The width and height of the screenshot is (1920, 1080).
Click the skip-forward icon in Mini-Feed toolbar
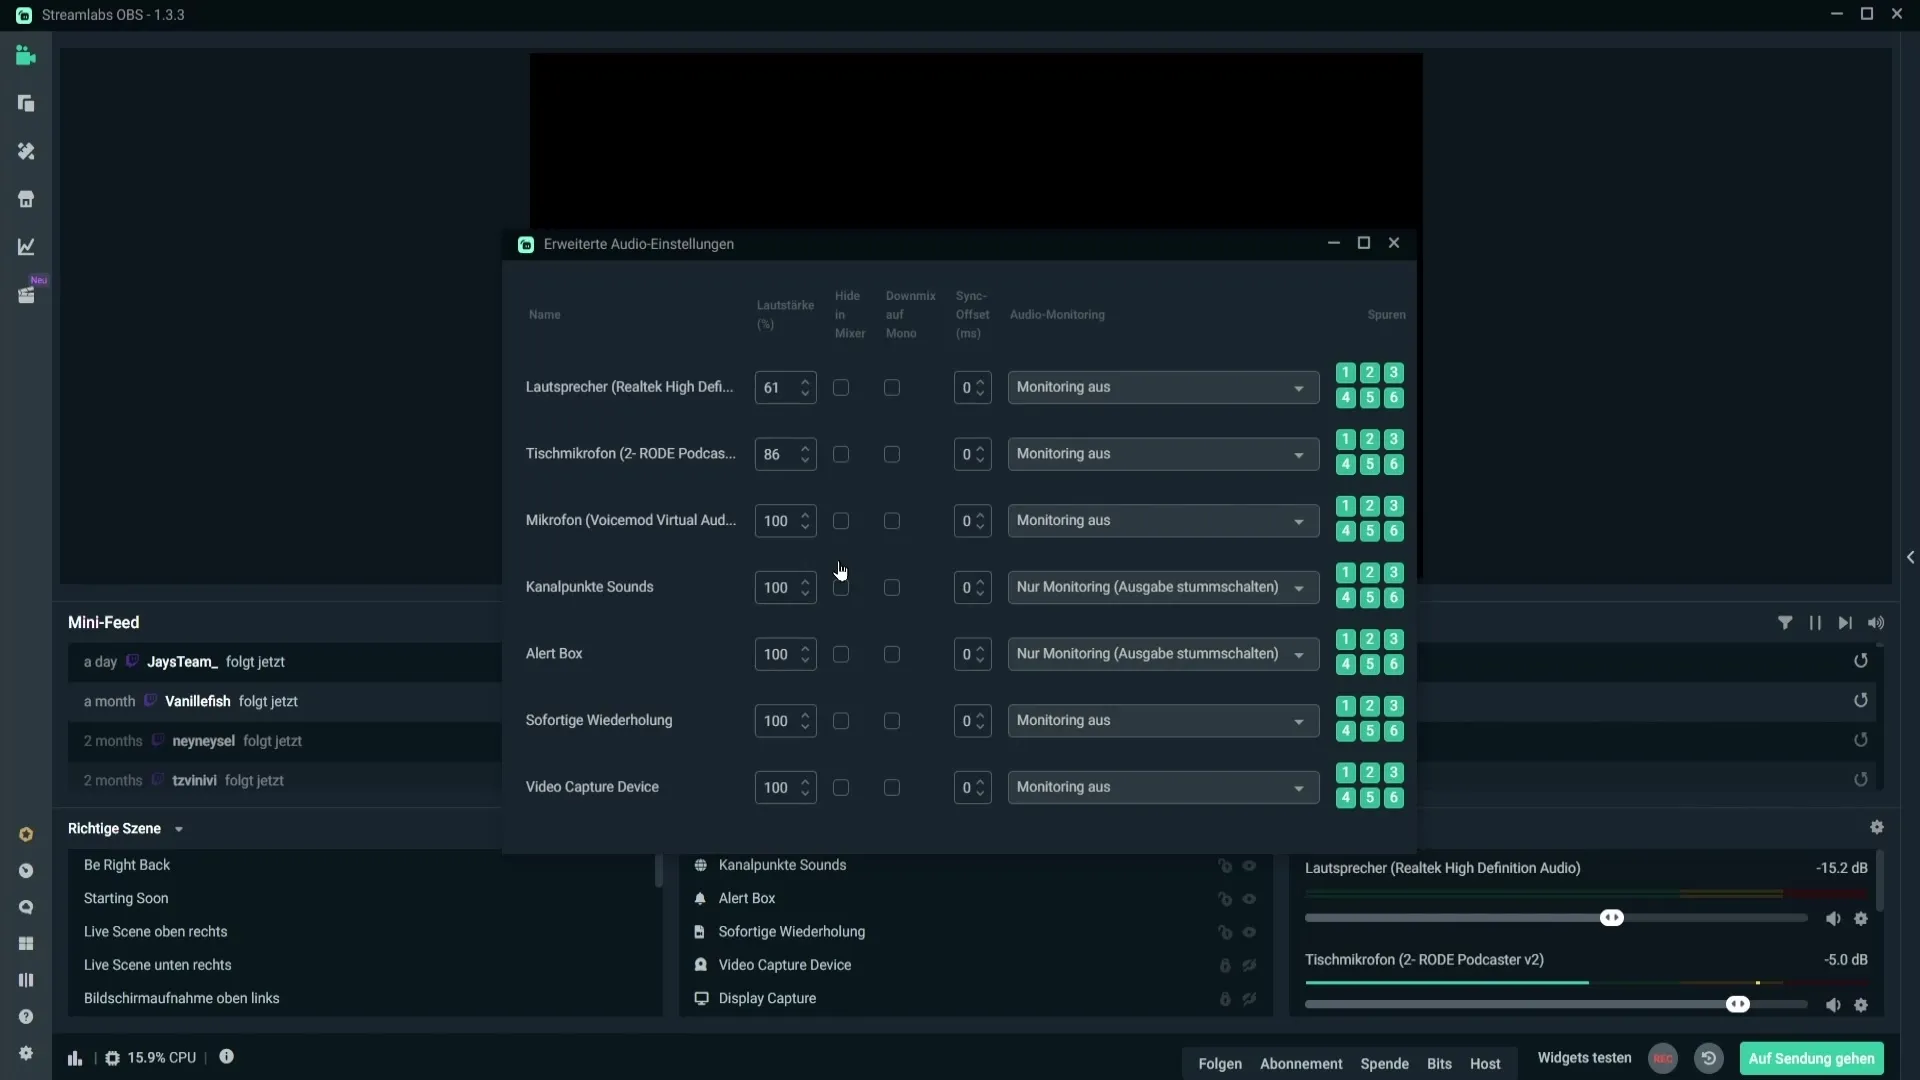tap(1847, 622)
